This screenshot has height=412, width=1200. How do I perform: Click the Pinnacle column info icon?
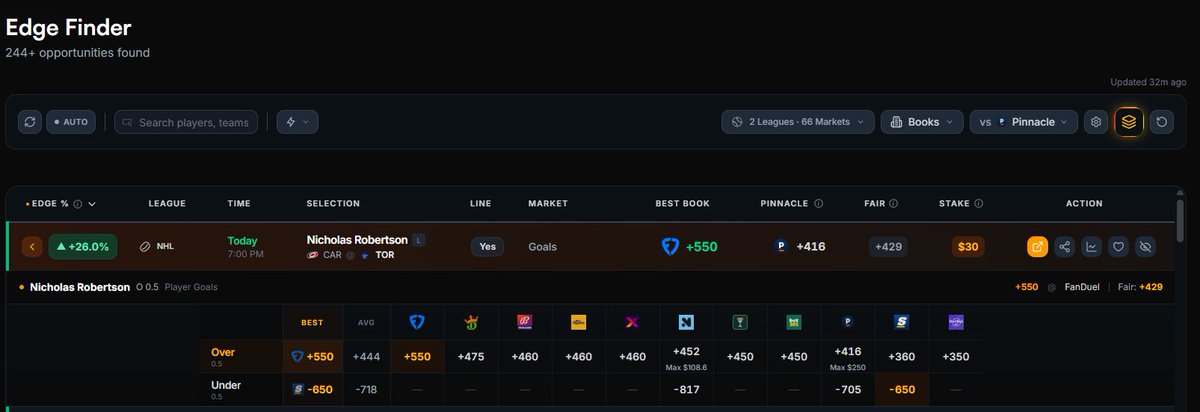point(818,204)
